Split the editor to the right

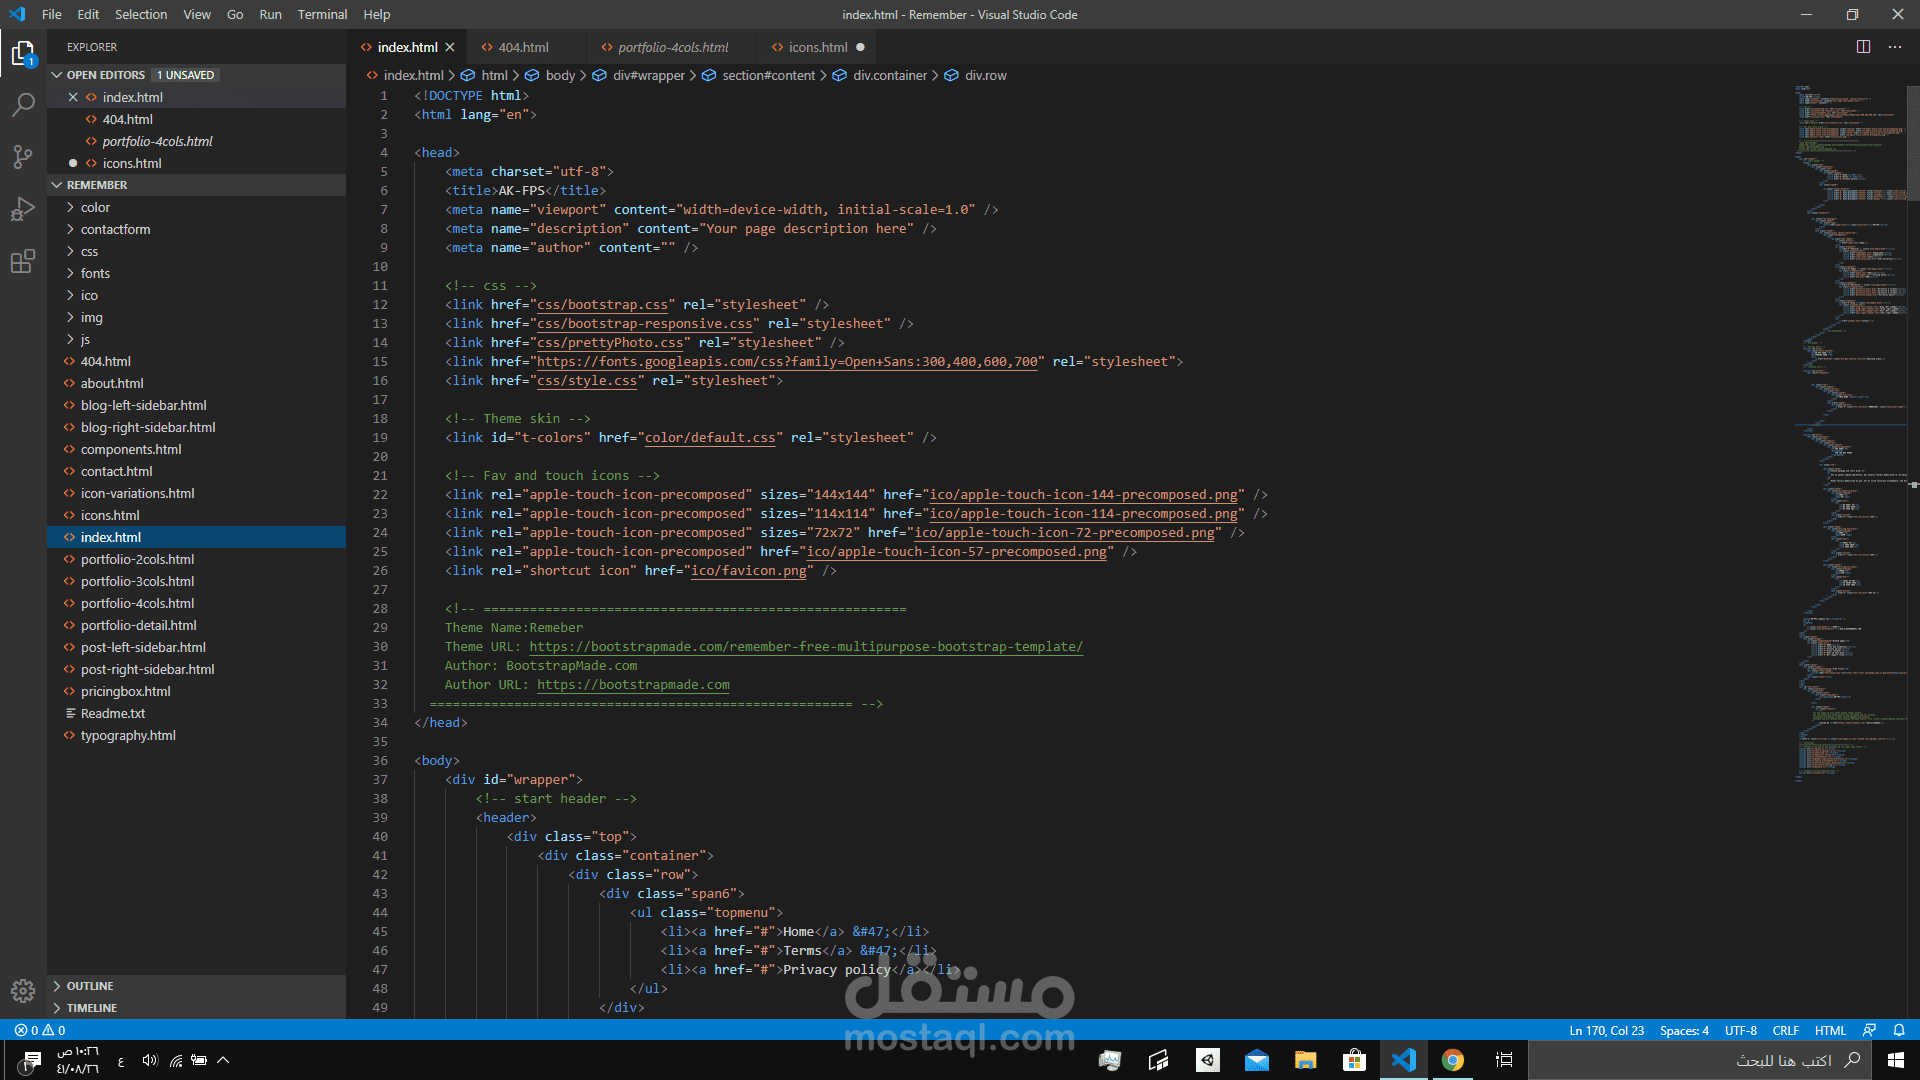[1863, 47]
